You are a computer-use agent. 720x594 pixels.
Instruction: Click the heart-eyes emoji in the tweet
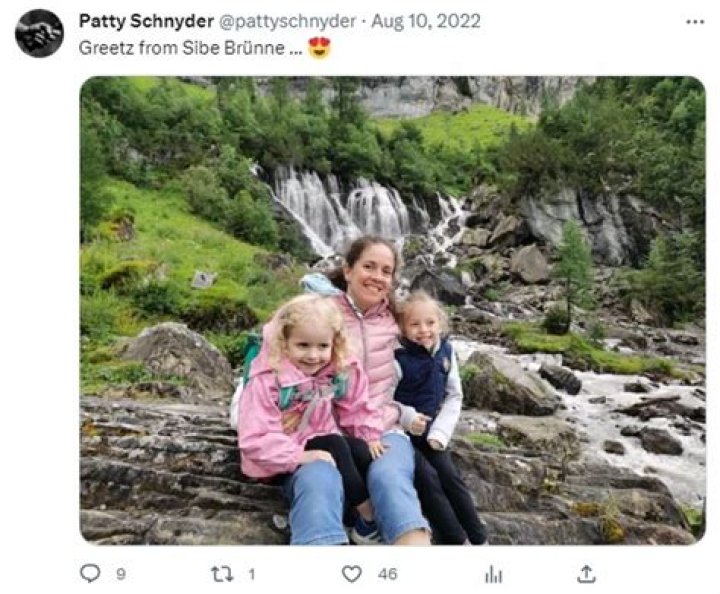319,47
